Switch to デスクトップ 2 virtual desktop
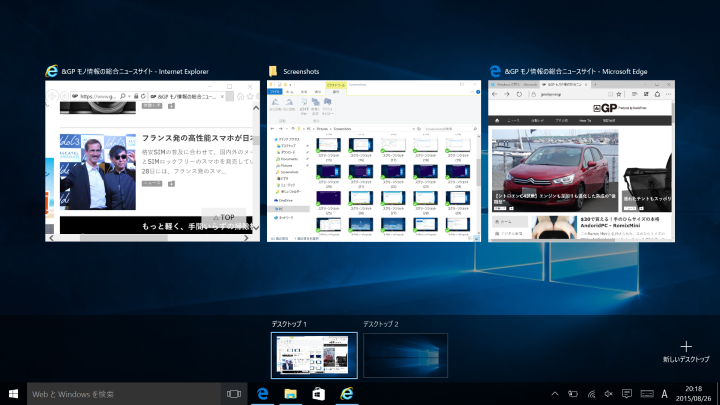720x405 pixels. pyautogui.click(x=405, y=354)
